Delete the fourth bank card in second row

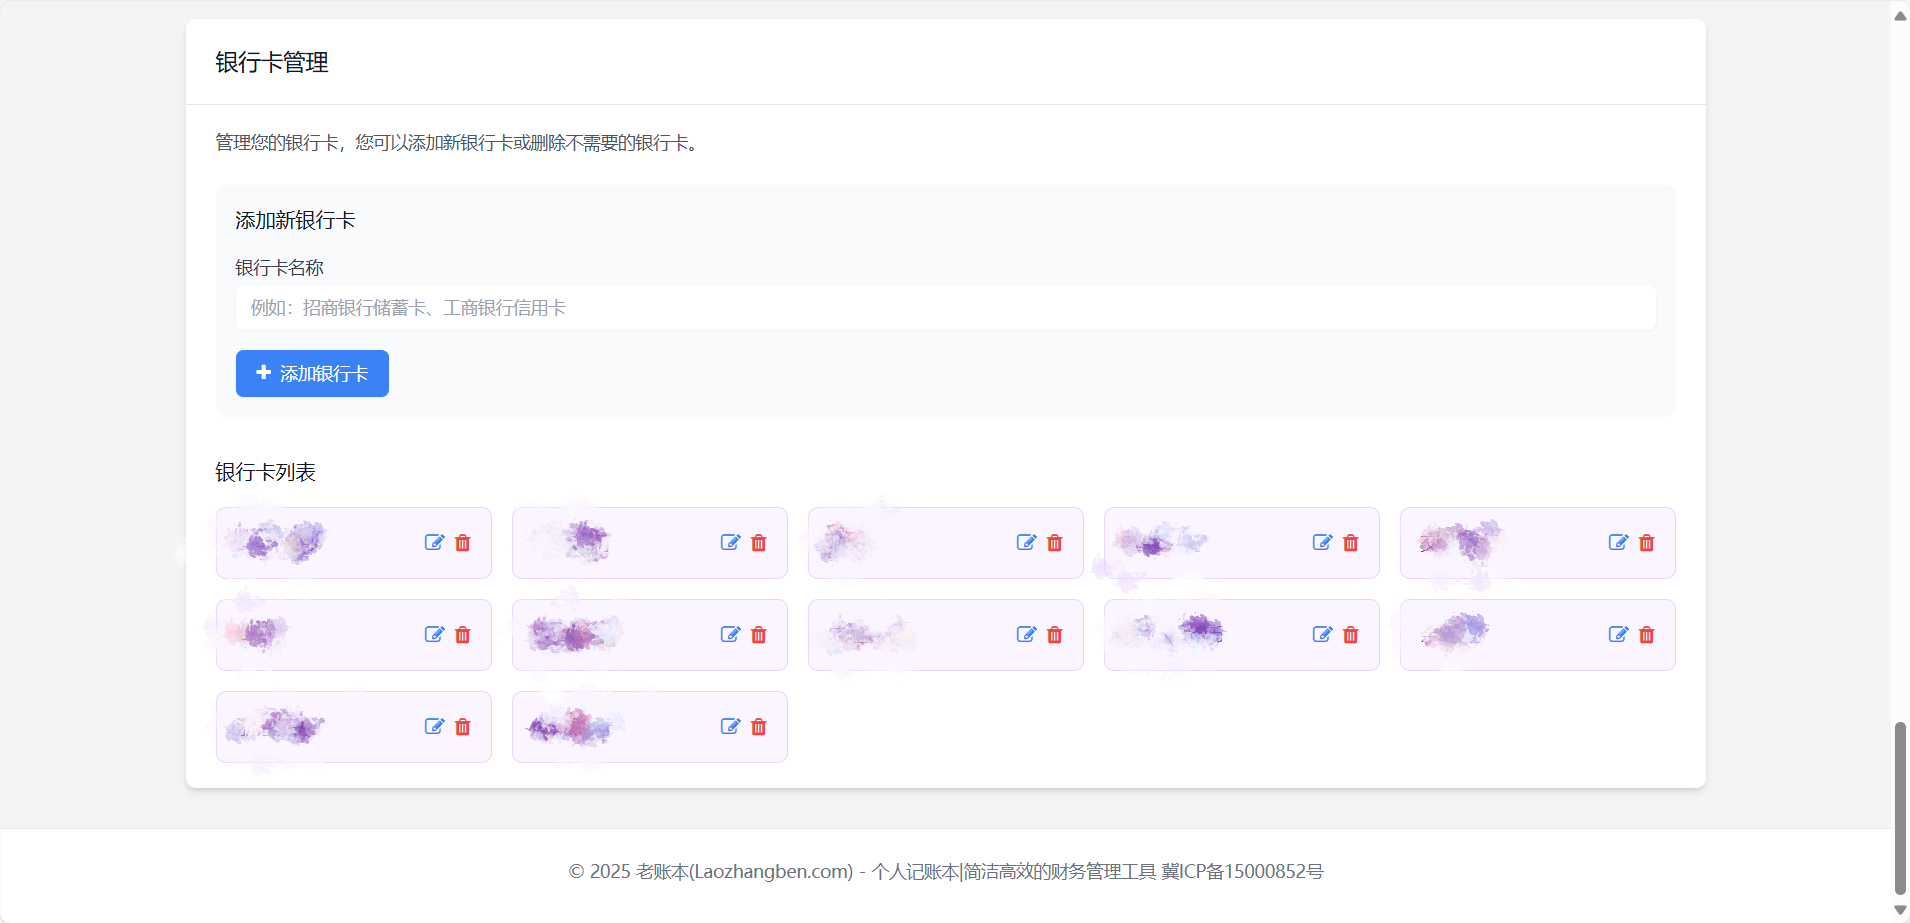1351,635
